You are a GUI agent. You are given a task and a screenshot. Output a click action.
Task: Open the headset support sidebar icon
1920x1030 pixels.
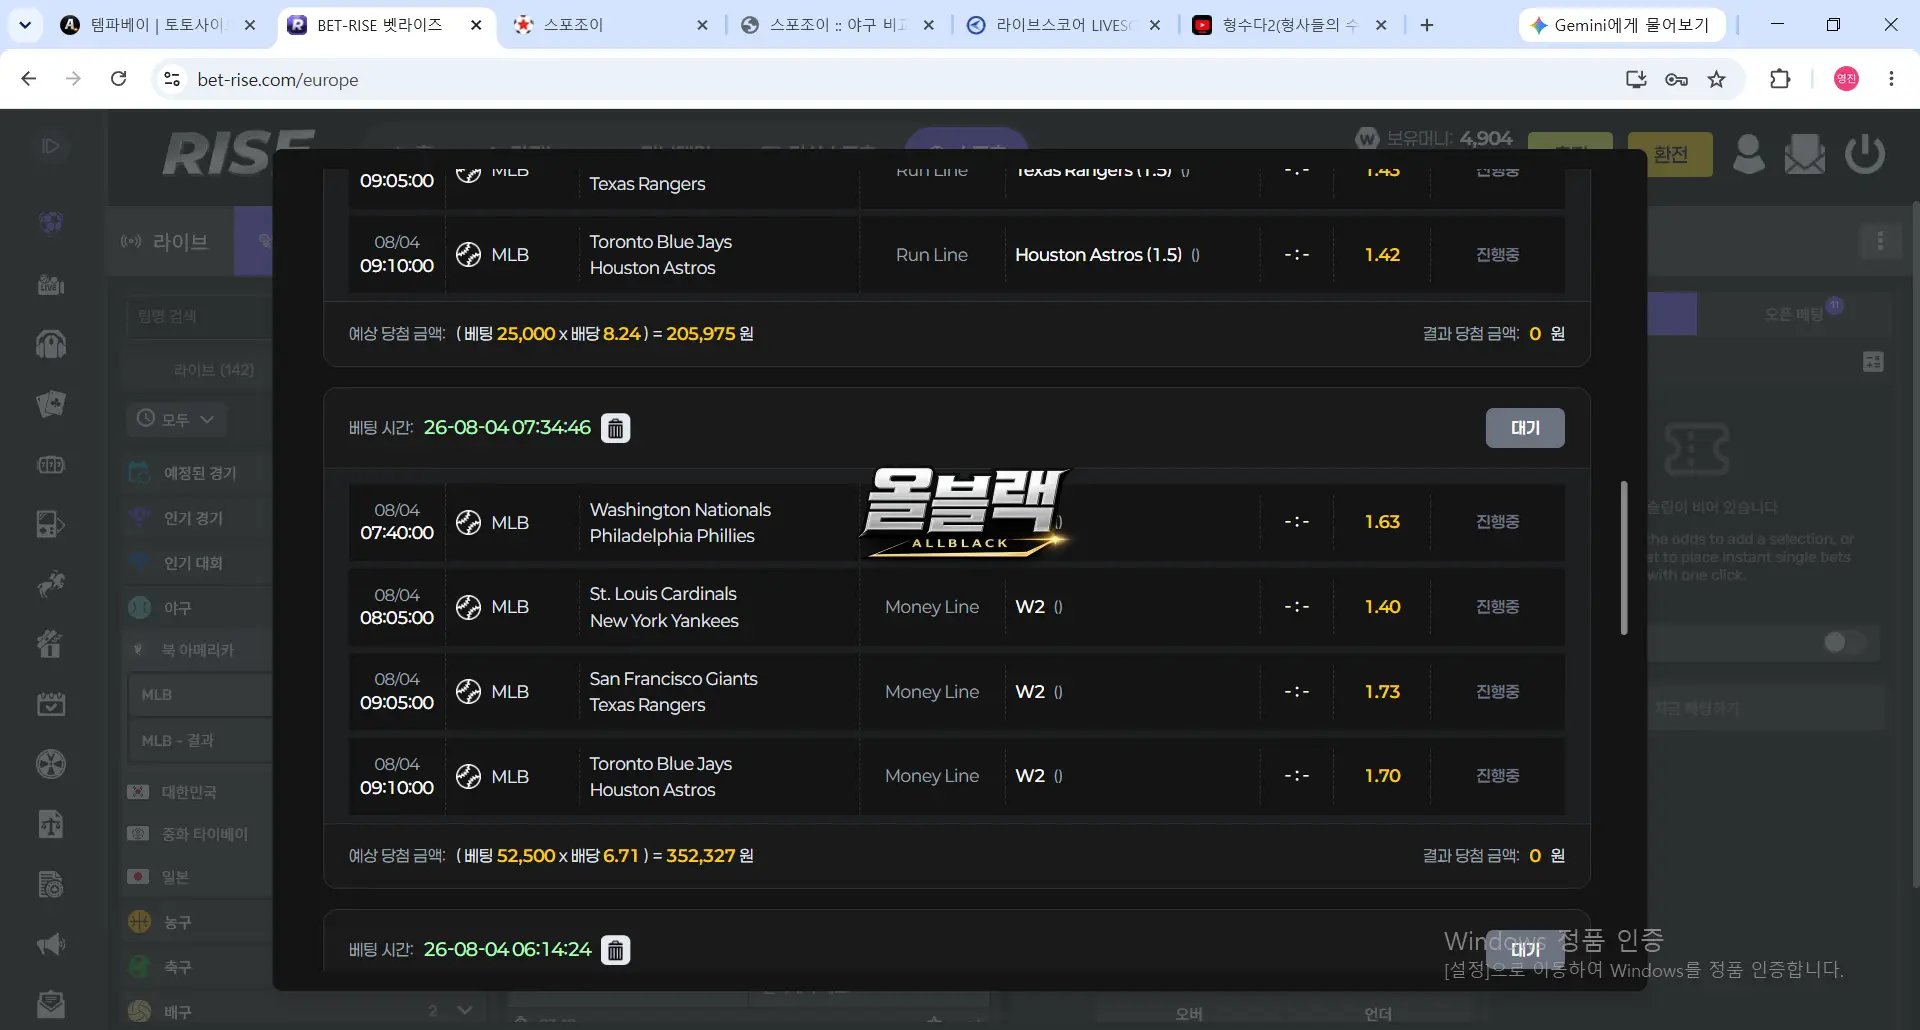coord(51,344)
